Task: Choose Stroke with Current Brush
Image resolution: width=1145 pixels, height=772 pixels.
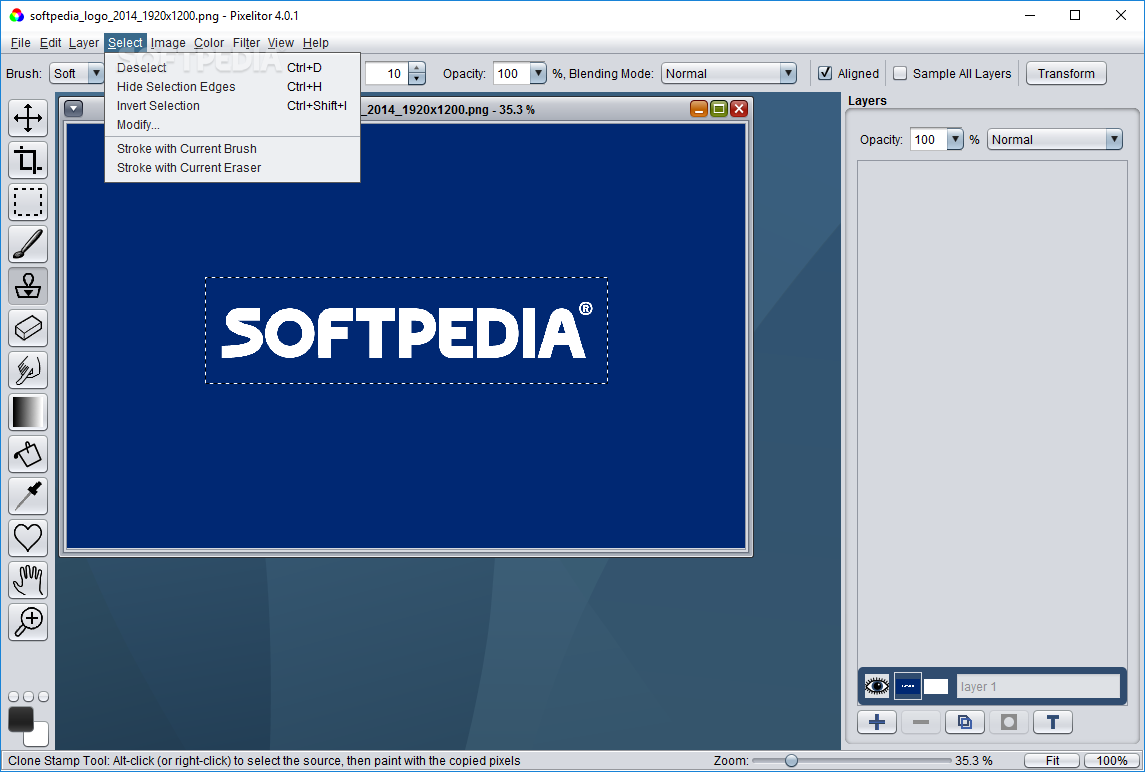Action: (x=232, y=148)
